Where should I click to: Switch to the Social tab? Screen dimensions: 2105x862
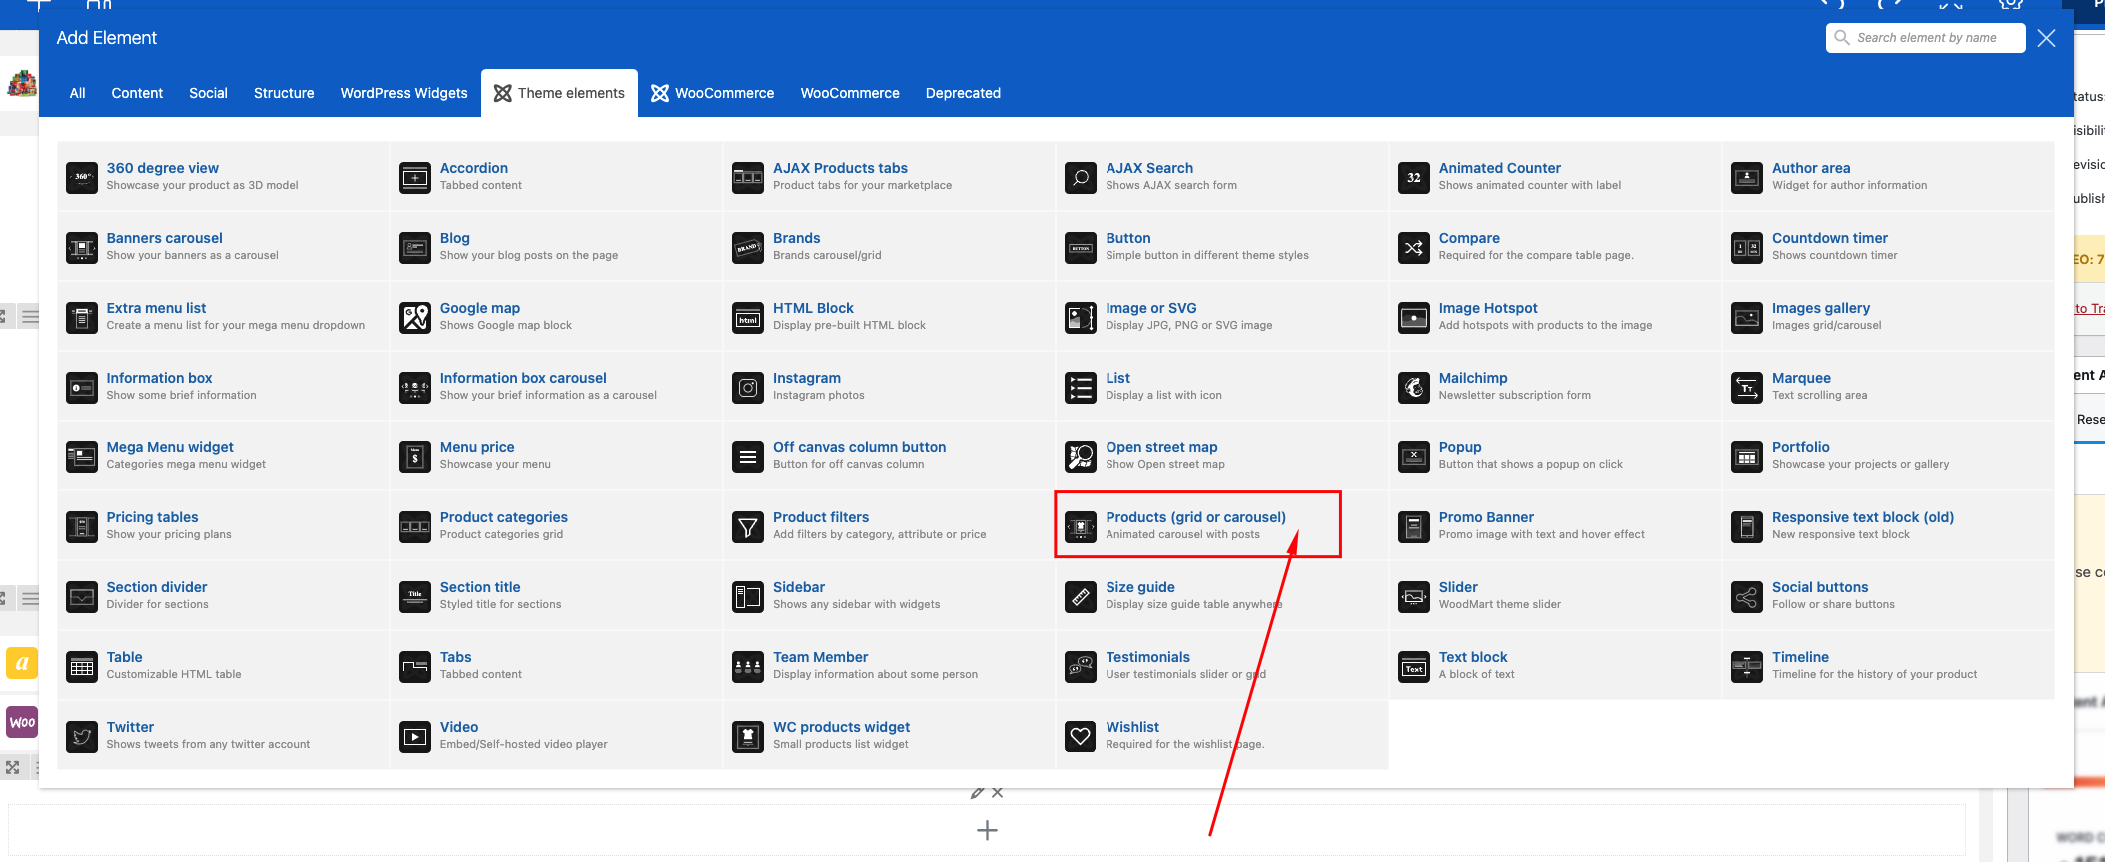pyautogui.click(x=208, y=93)
